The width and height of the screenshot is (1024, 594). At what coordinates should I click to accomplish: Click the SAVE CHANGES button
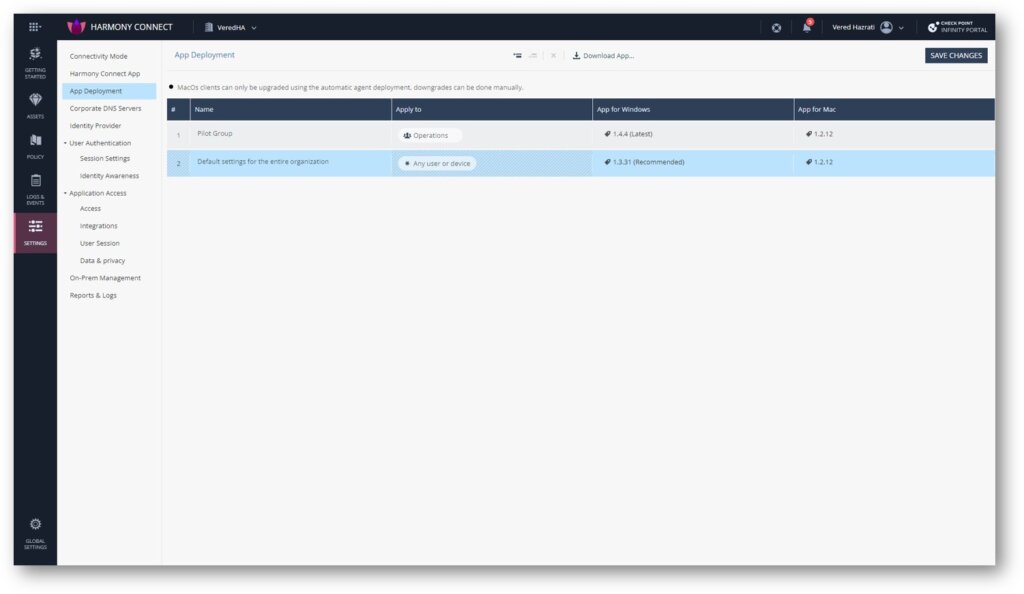tap(957, 55)
